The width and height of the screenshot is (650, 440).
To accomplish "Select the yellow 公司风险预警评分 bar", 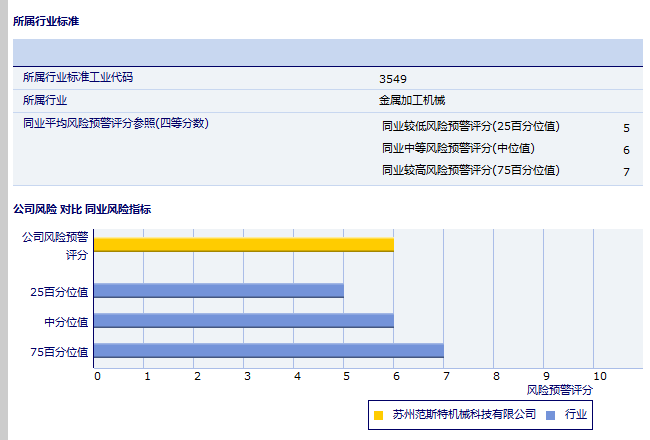I will point(243,245).
